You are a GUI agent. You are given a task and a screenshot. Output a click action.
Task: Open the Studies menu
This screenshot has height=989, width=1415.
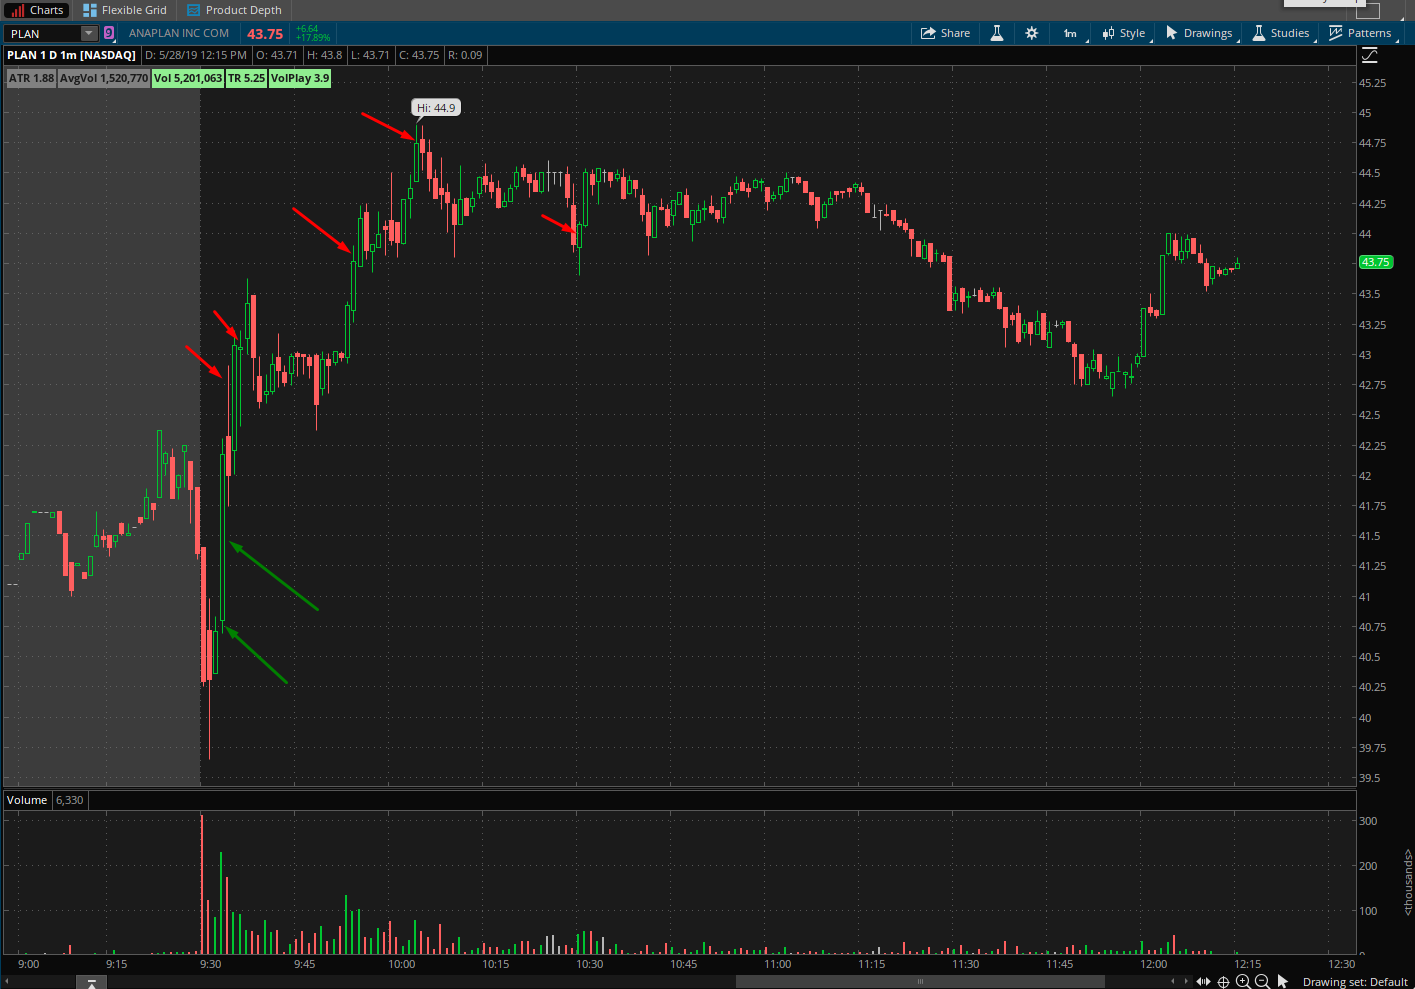[x=1282, y=33]
